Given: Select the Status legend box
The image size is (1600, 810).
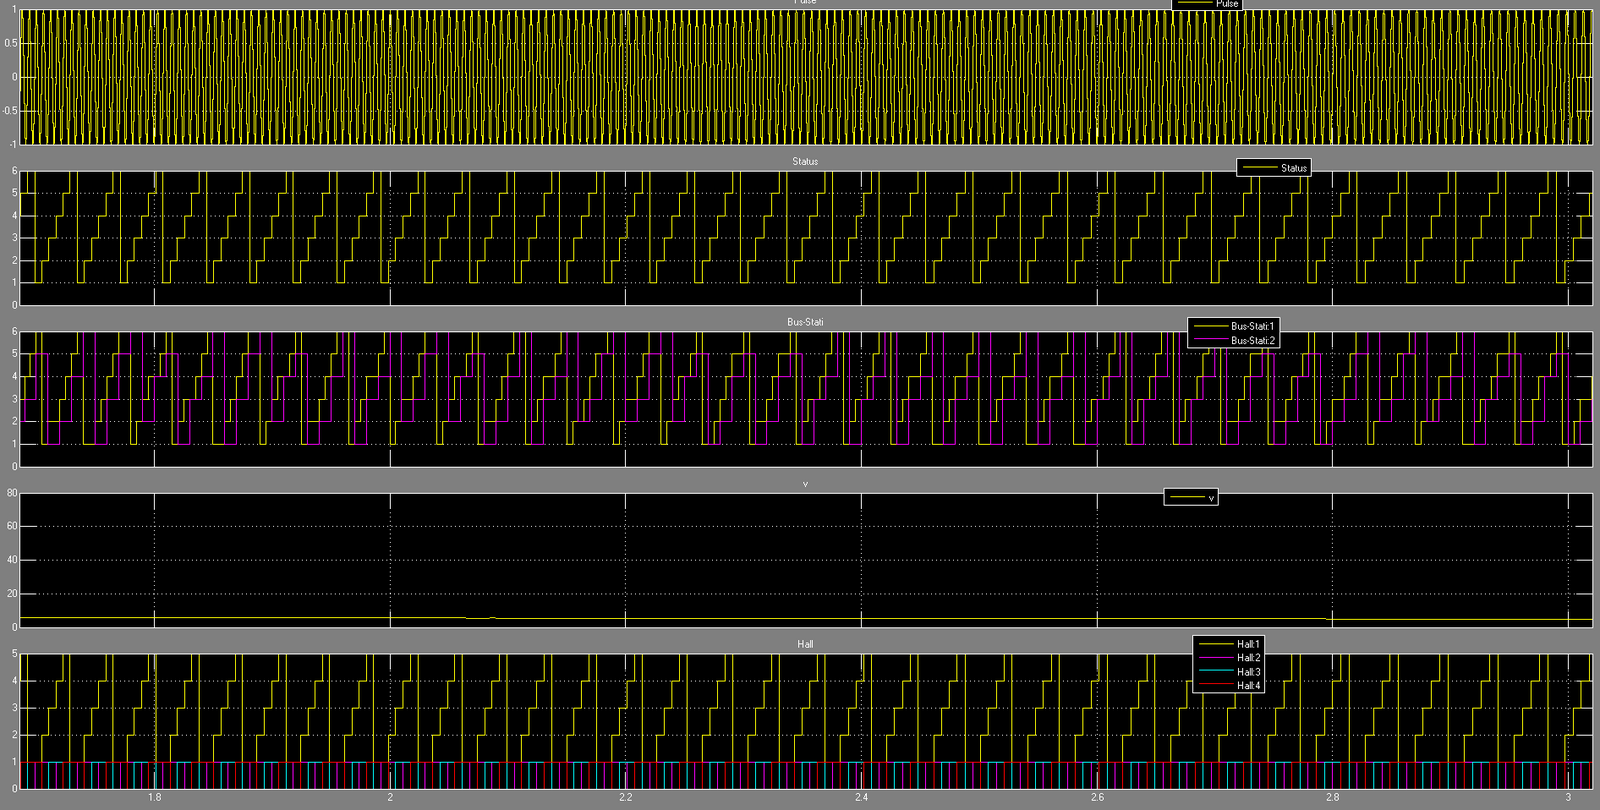Looking at the screenshot, I should pyautogui.click(x=1273, y=168).
